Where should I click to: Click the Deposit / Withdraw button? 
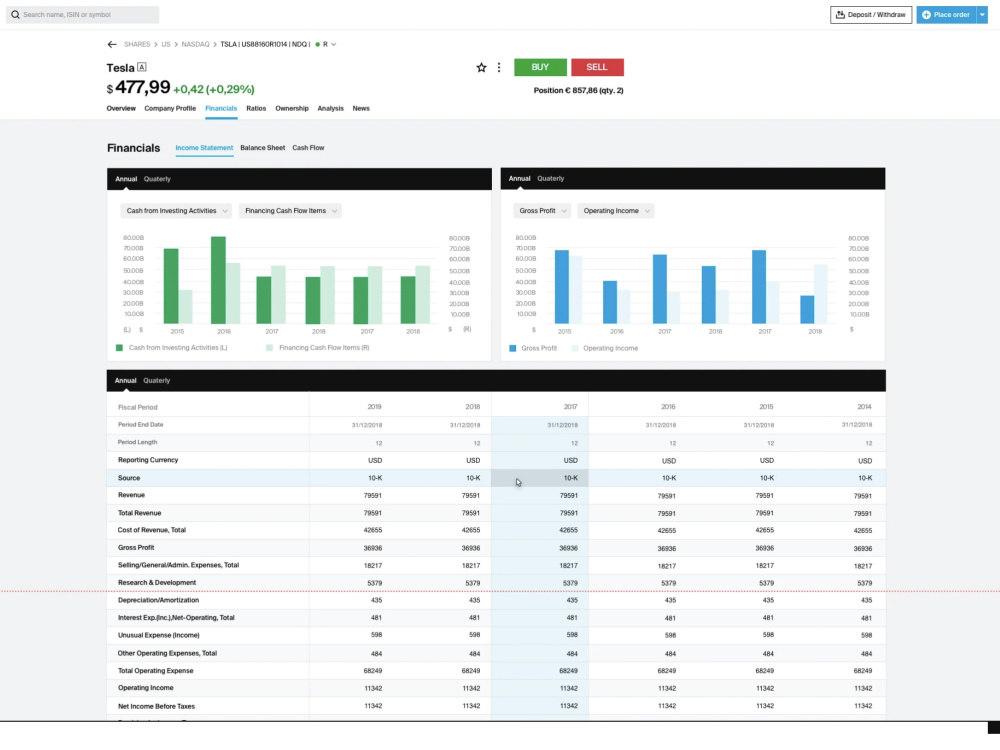871,15
